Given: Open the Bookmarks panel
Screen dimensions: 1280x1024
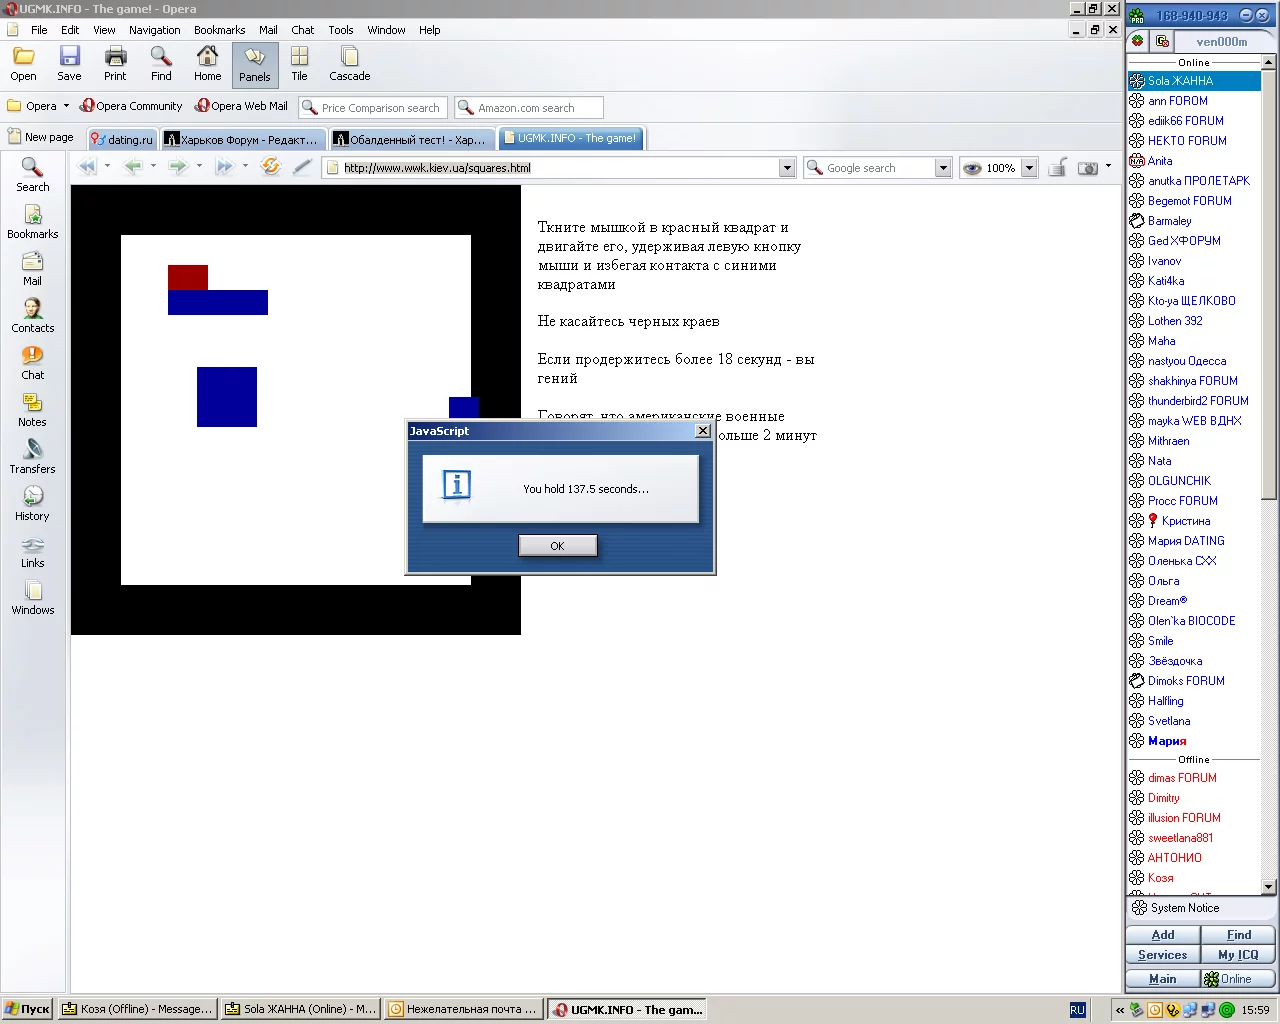Looking at the screenshot, I should [33, 222].
